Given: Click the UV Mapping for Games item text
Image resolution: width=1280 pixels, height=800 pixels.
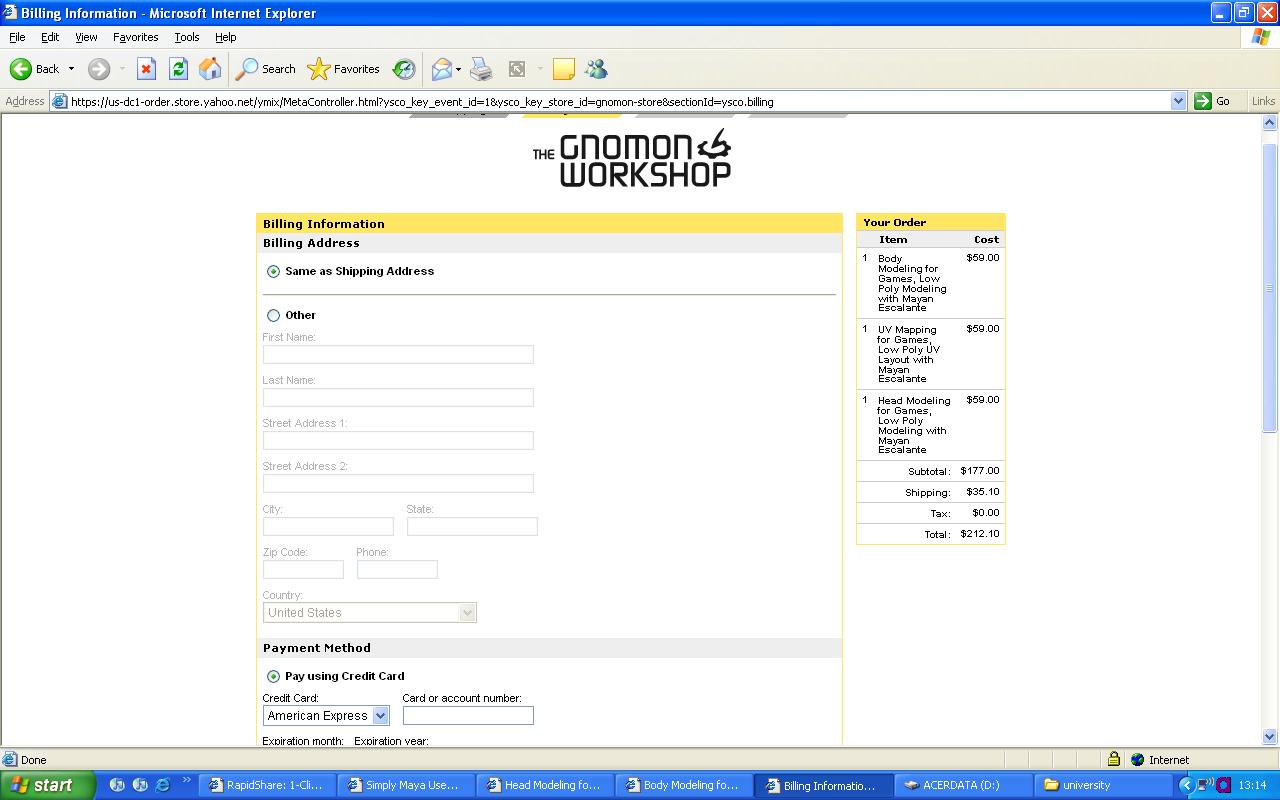Looking at the screenshot, I should (x=908, y=354).
